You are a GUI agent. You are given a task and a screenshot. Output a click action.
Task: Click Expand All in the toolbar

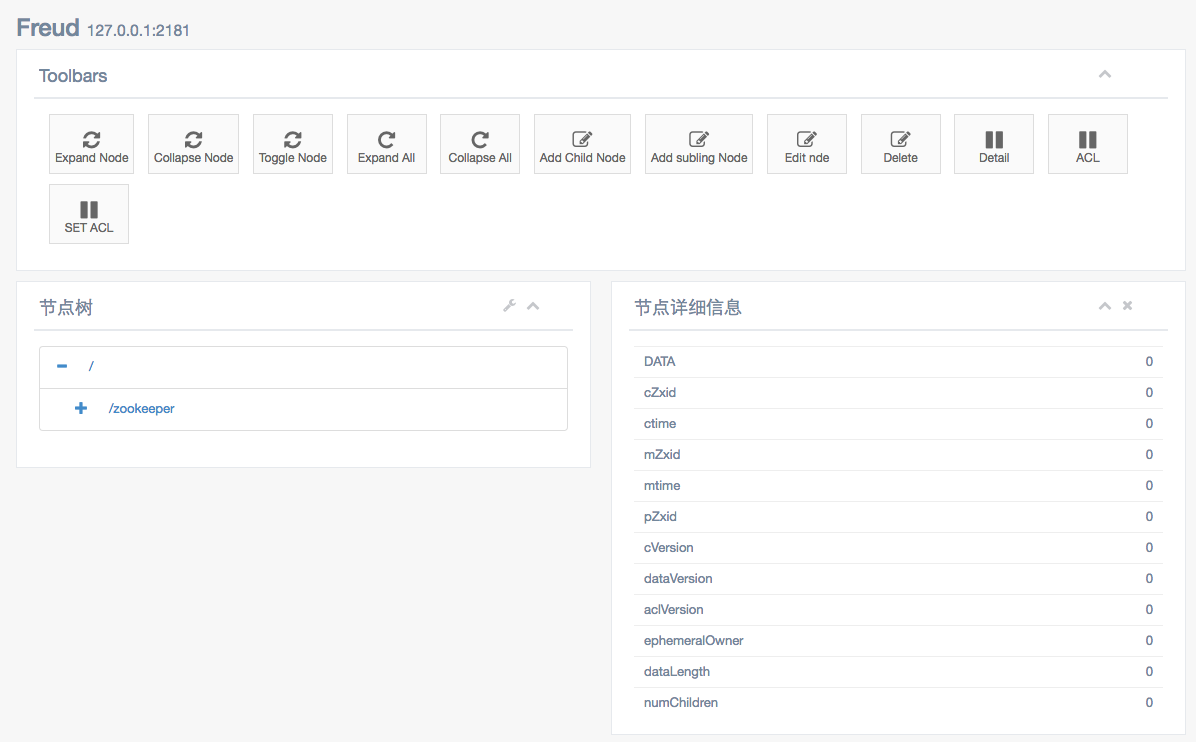386,145
